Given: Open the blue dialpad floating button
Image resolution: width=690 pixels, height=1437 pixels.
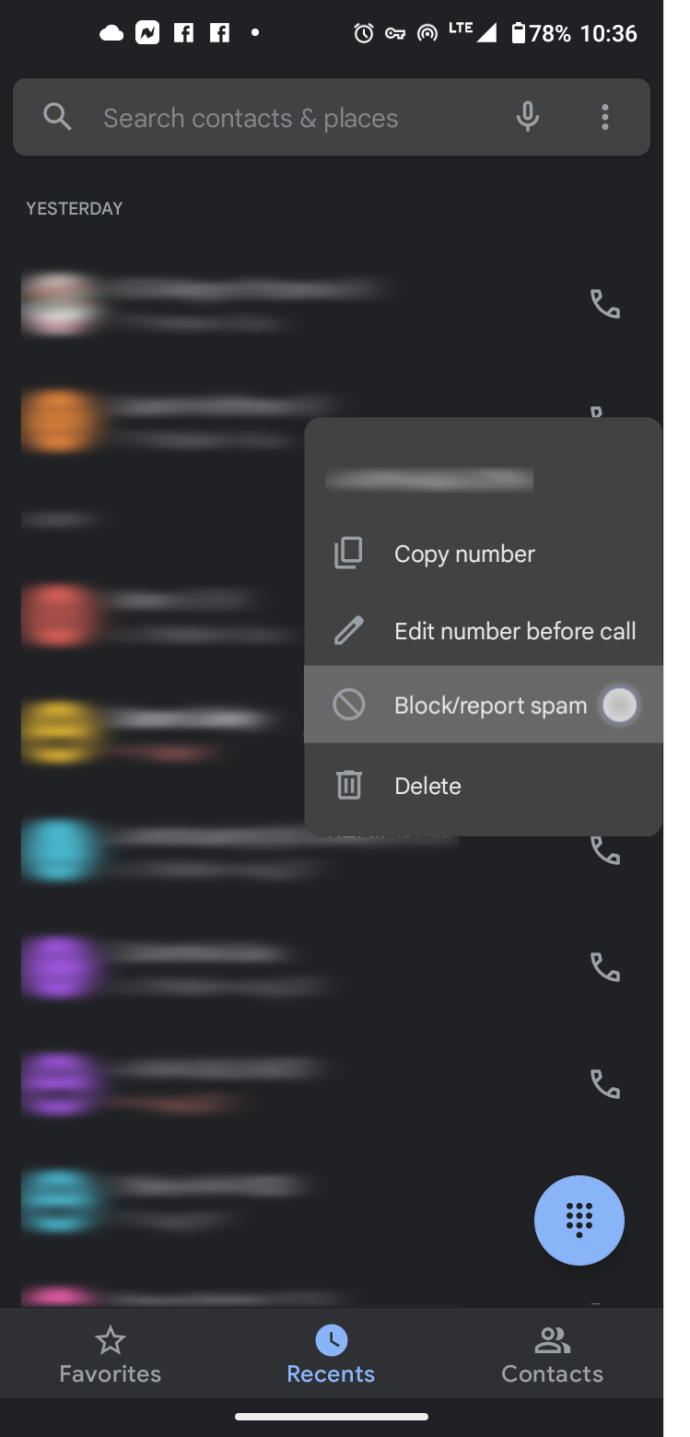Looking at the screenshot, I should point(579,1221).
